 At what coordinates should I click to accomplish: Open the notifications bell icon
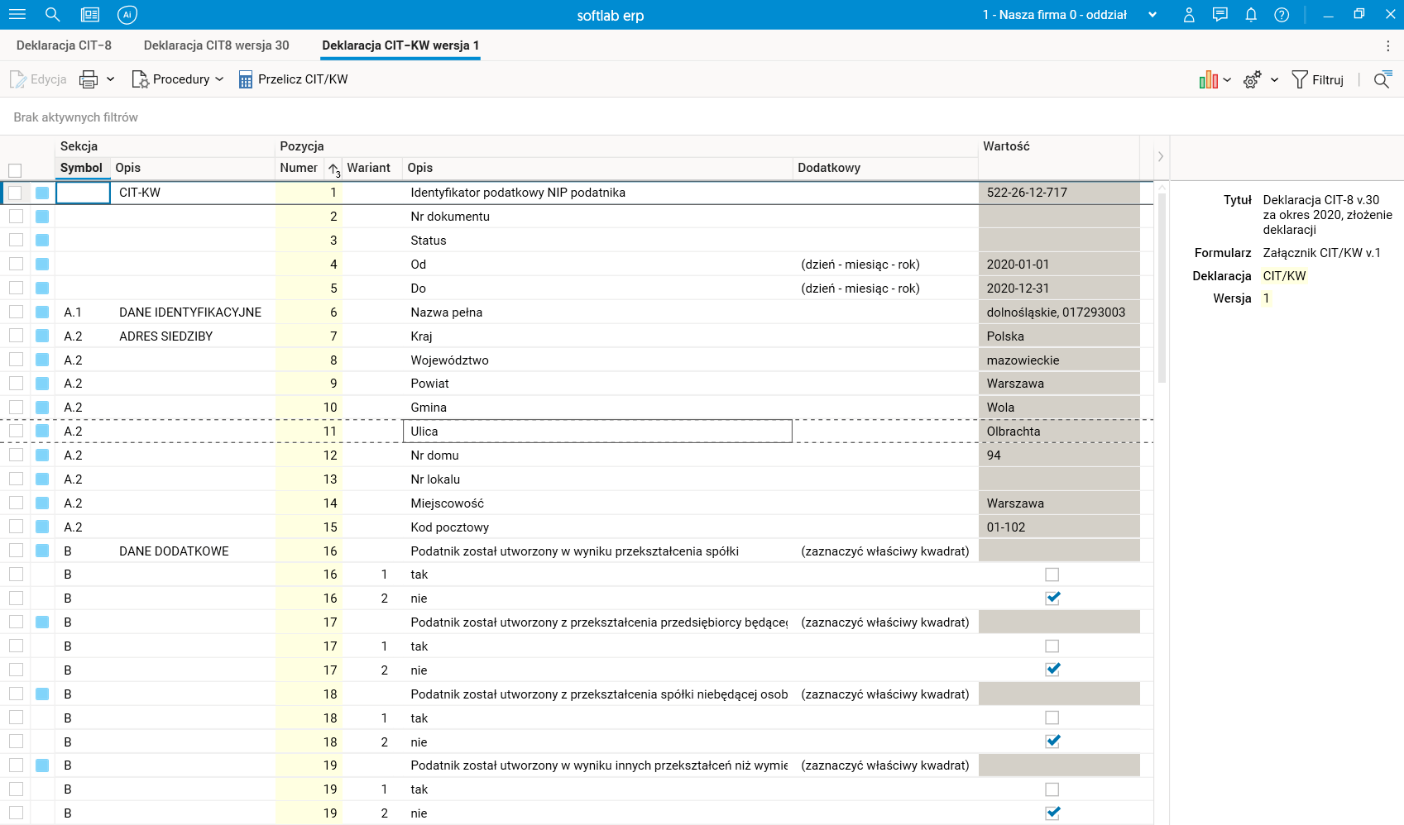[1250, 15]
